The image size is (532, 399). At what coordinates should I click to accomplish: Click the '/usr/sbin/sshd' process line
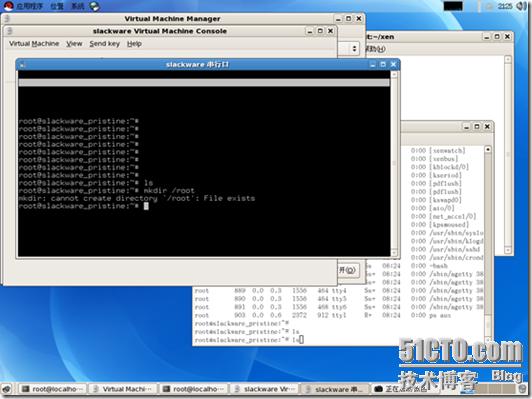point(445,249)
